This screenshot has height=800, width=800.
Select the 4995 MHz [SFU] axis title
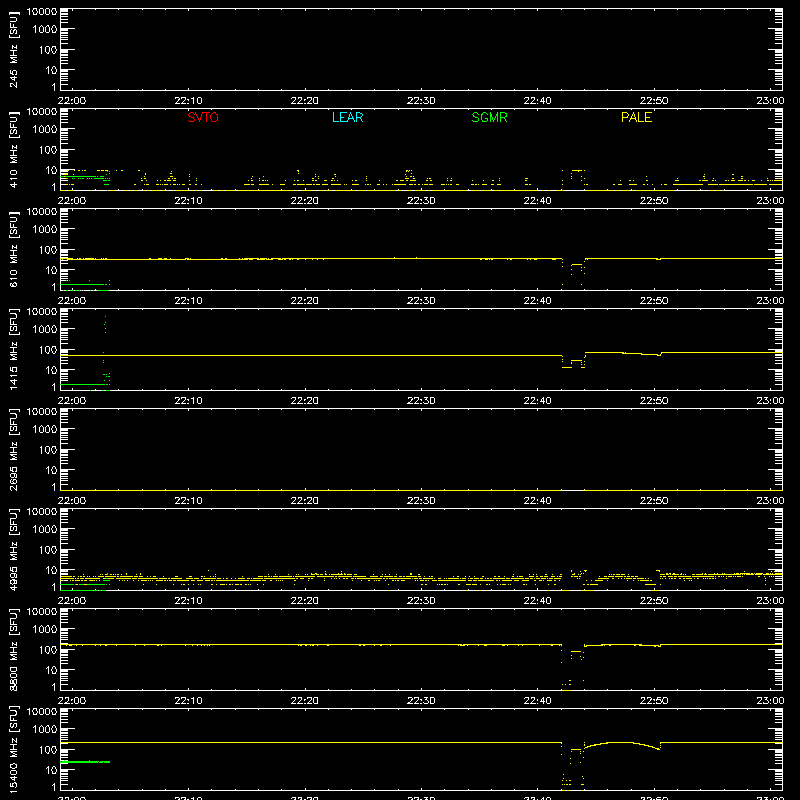point(13,549)
